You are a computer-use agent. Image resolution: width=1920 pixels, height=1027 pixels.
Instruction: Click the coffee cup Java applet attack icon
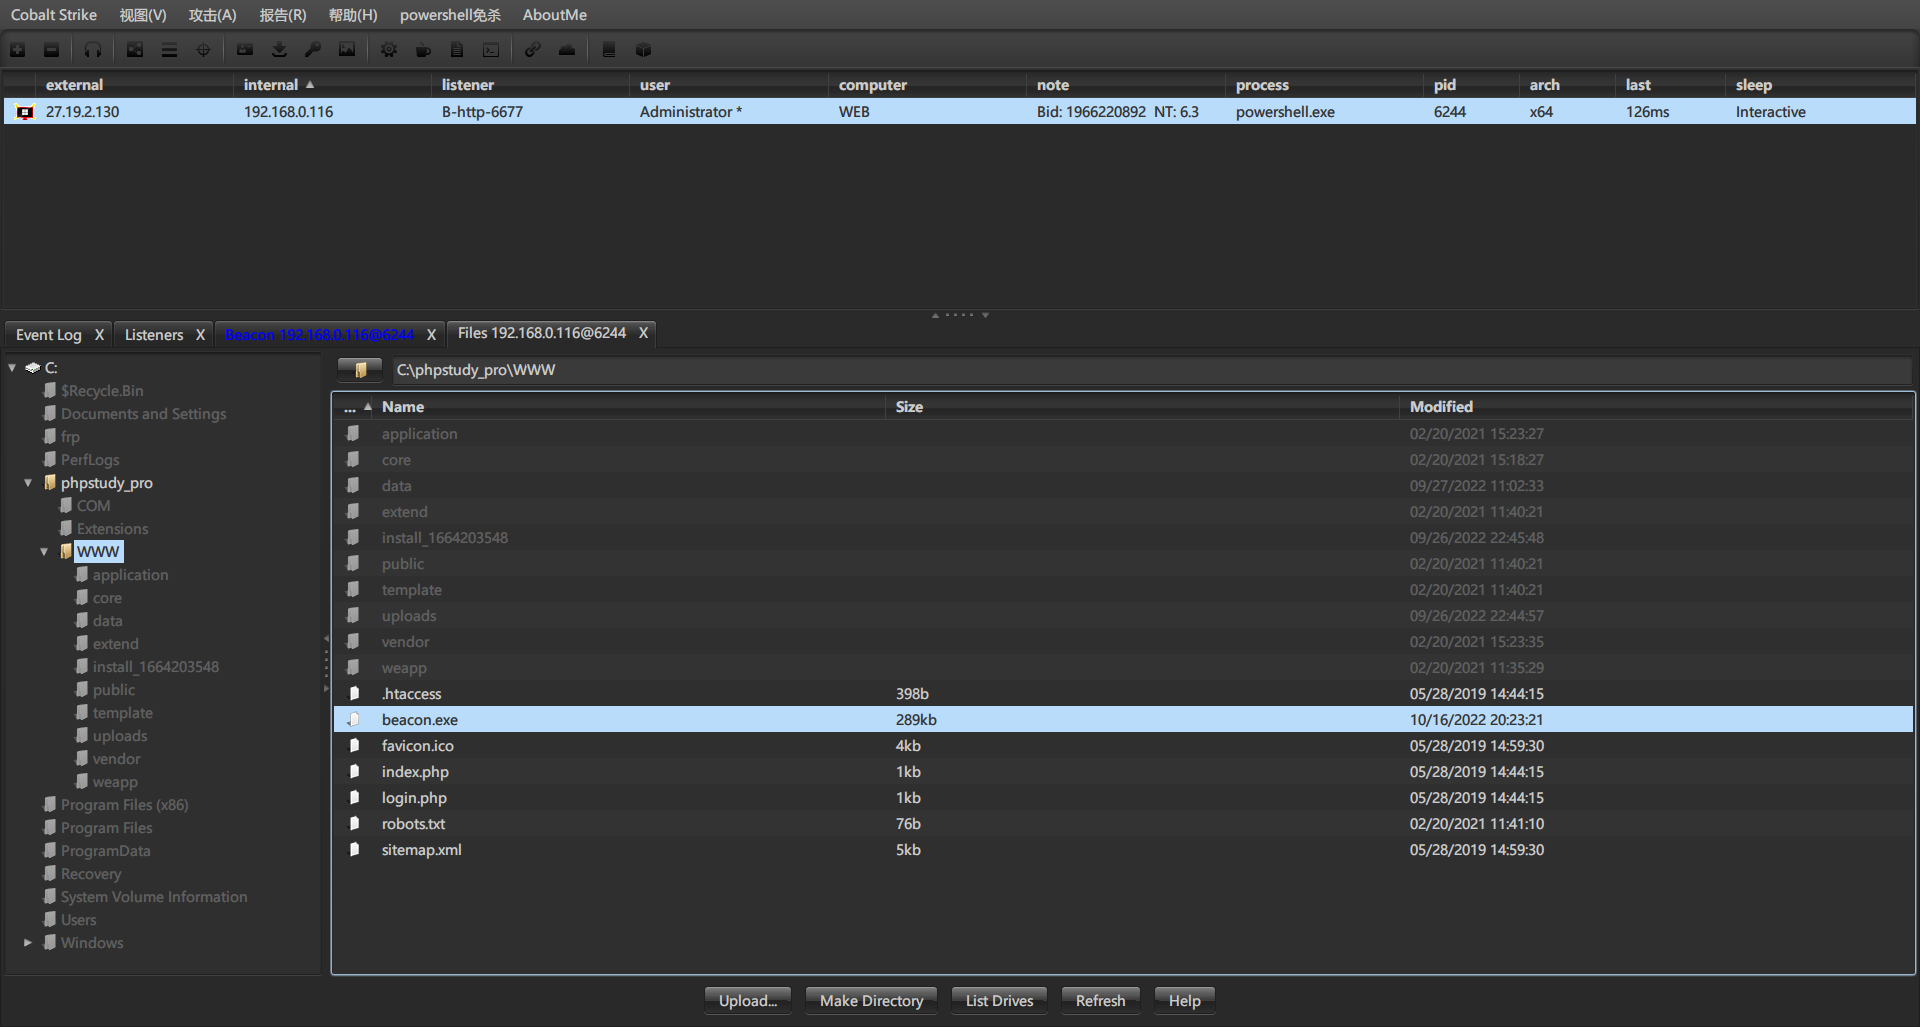pyautogui.click(x=423, y=50)
